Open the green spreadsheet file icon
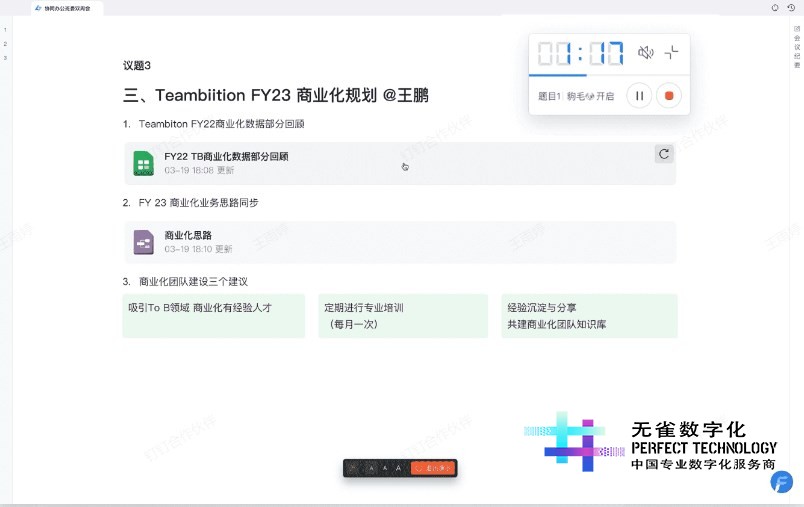The height and width of the screenshot is (507, 804). (143, 163)
